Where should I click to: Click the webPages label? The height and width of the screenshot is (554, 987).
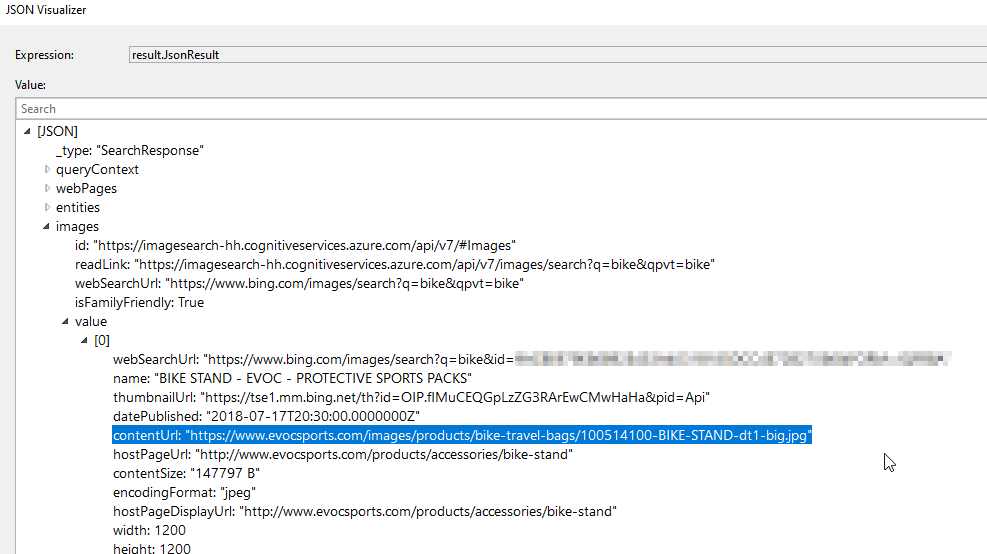pyautogui.click(x=86, y=188)
